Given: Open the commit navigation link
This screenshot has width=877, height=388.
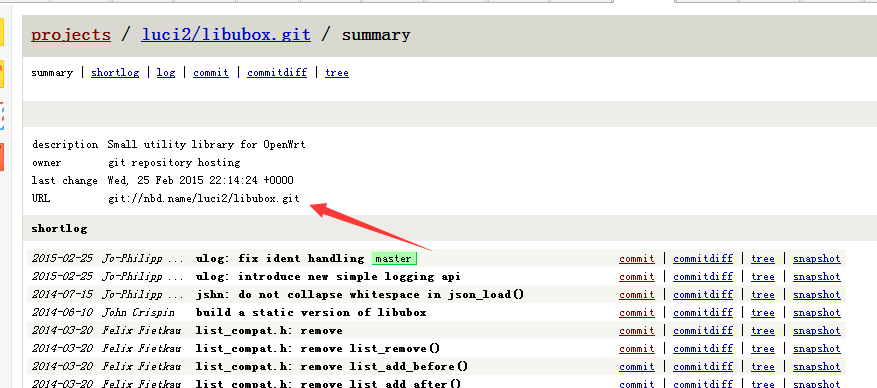Looking at the screenshot, I should pyautogui.click(x=211, y=73).
